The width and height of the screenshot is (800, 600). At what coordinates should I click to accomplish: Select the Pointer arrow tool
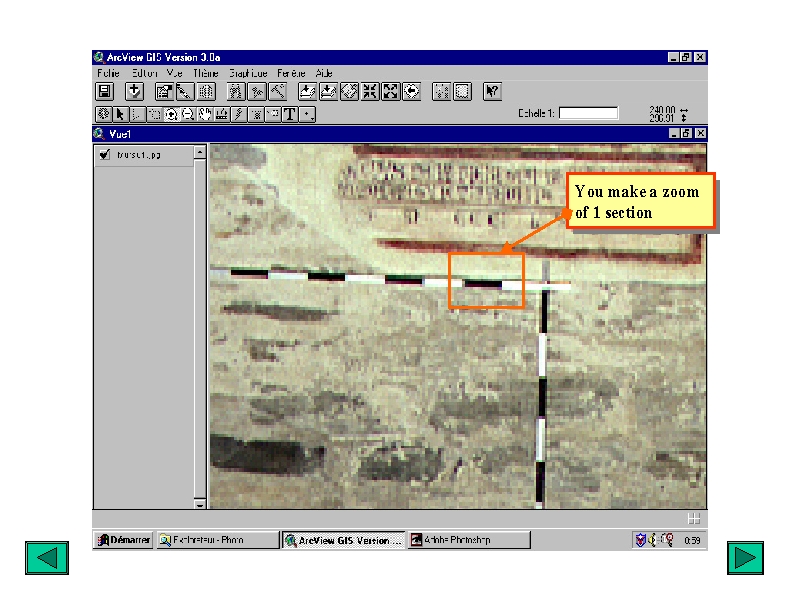120,114
